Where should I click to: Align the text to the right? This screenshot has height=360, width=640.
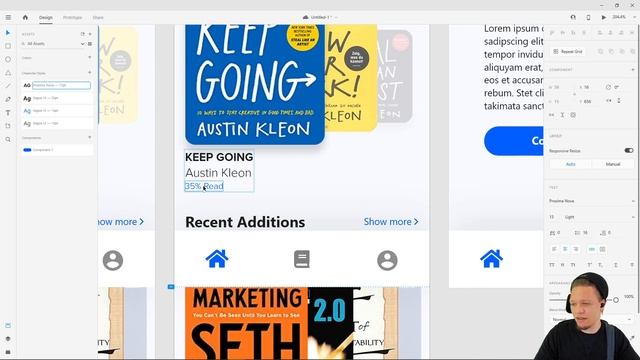coord(576,249)
